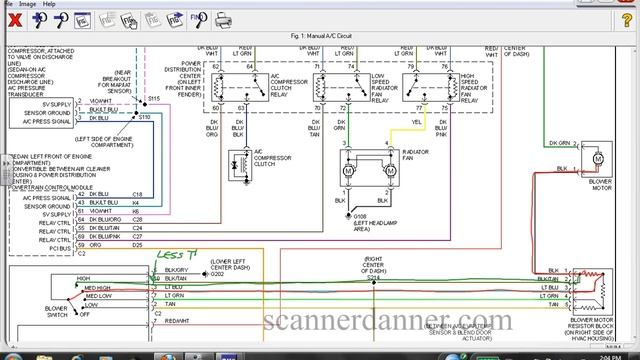
Task: Select the A/C compressor clutch coil symbol
Action: 244,165
